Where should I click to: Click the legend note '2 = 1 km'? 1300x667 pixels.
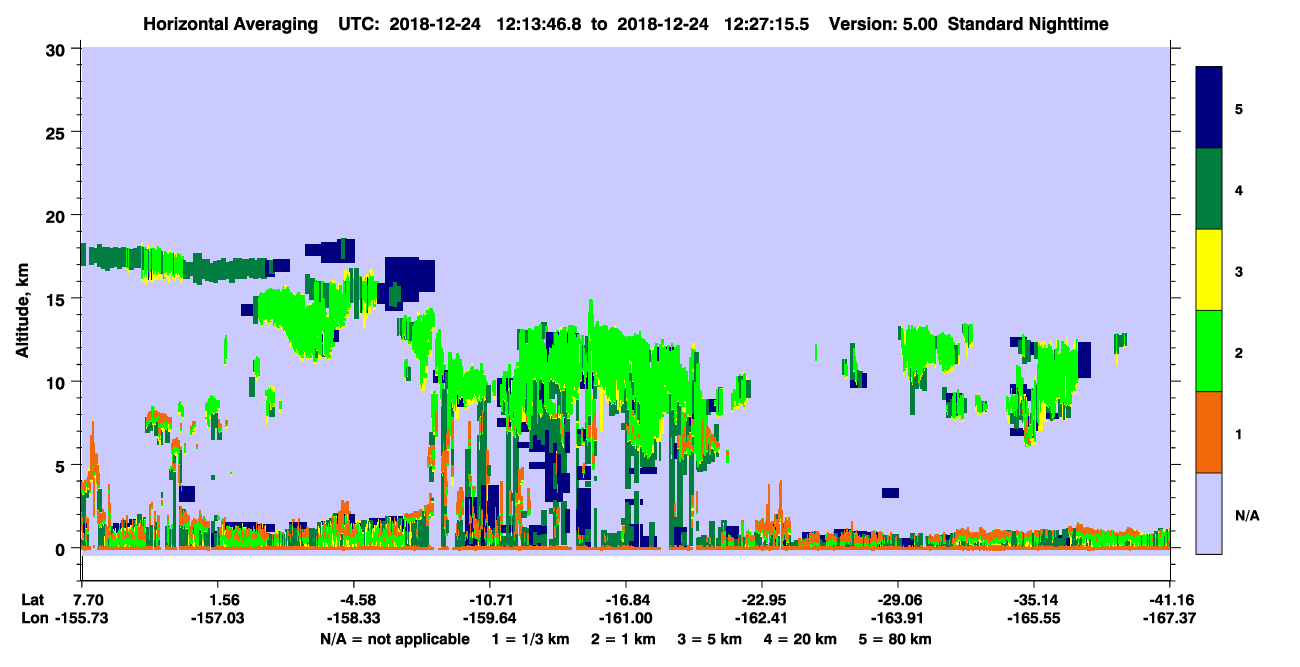(x=622, y=639)
